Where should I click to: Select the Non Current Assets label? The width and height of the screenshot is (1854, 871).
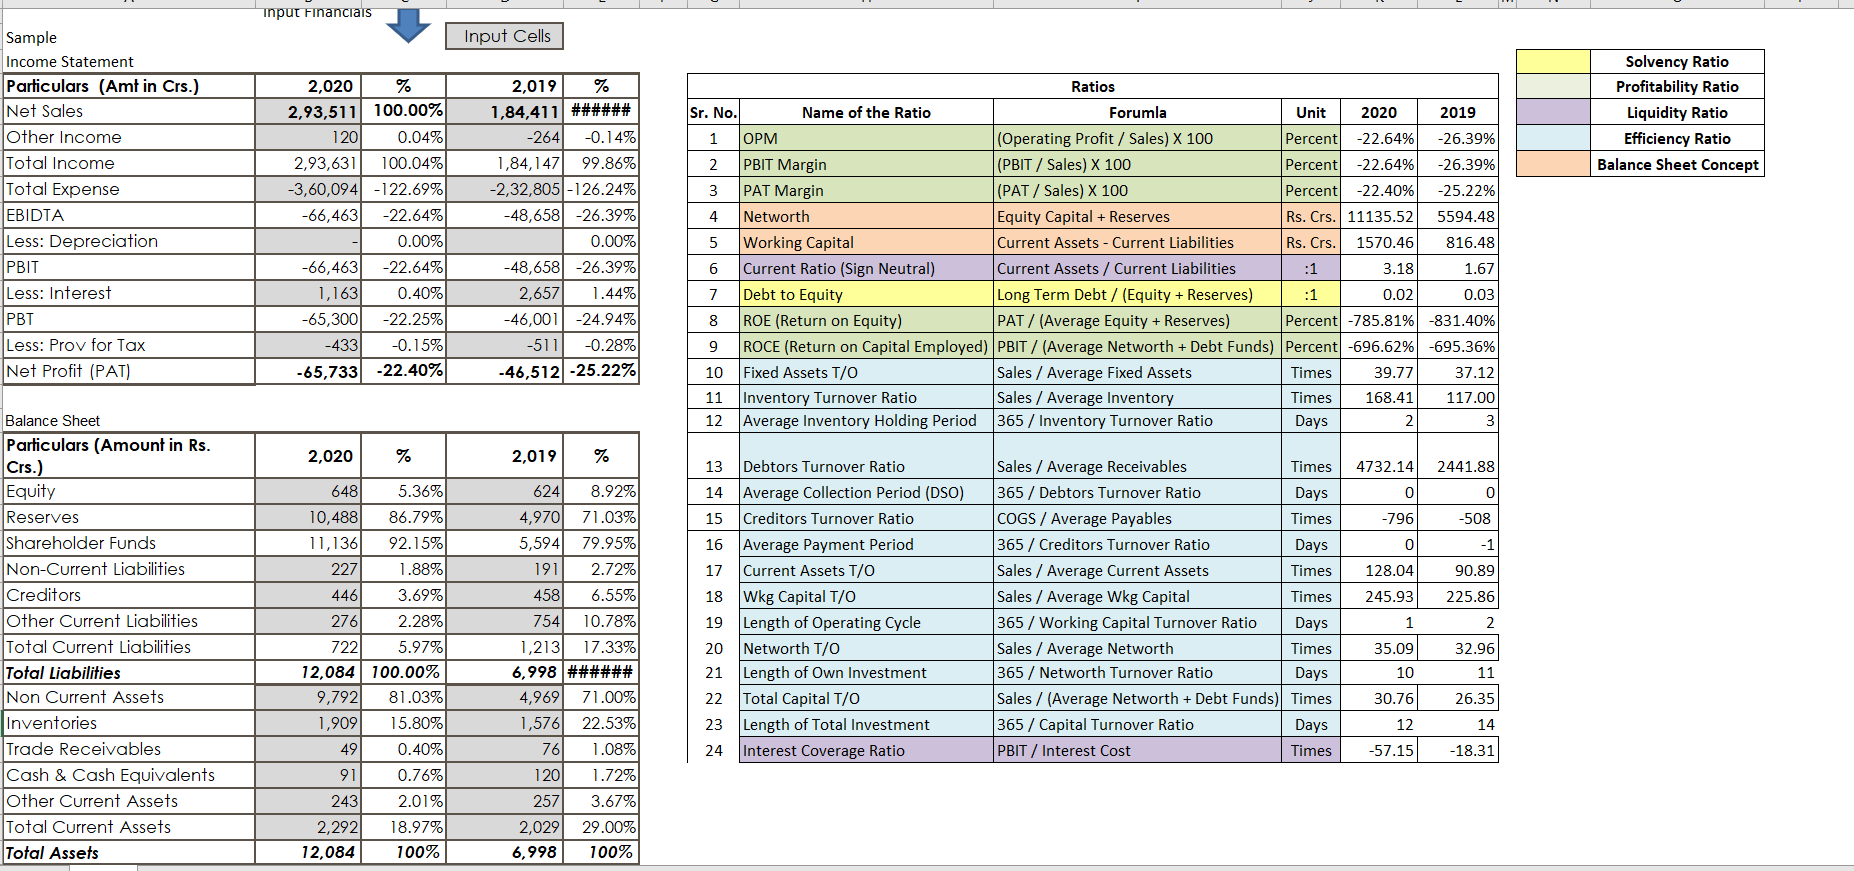tap(129, 697)
